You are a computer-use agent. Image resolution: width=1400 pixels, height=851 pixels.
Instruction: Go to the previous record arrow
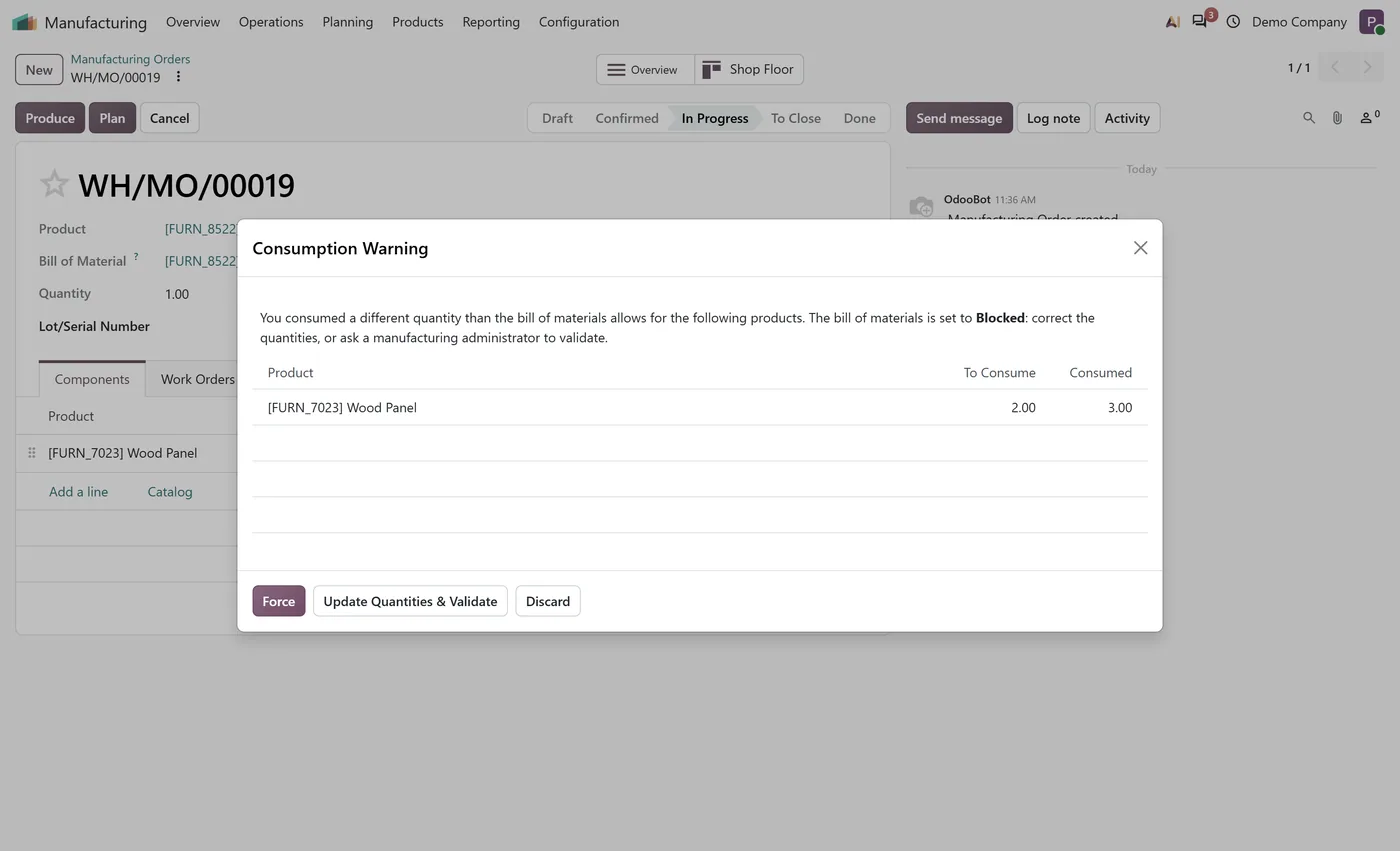click(1334, 68)
